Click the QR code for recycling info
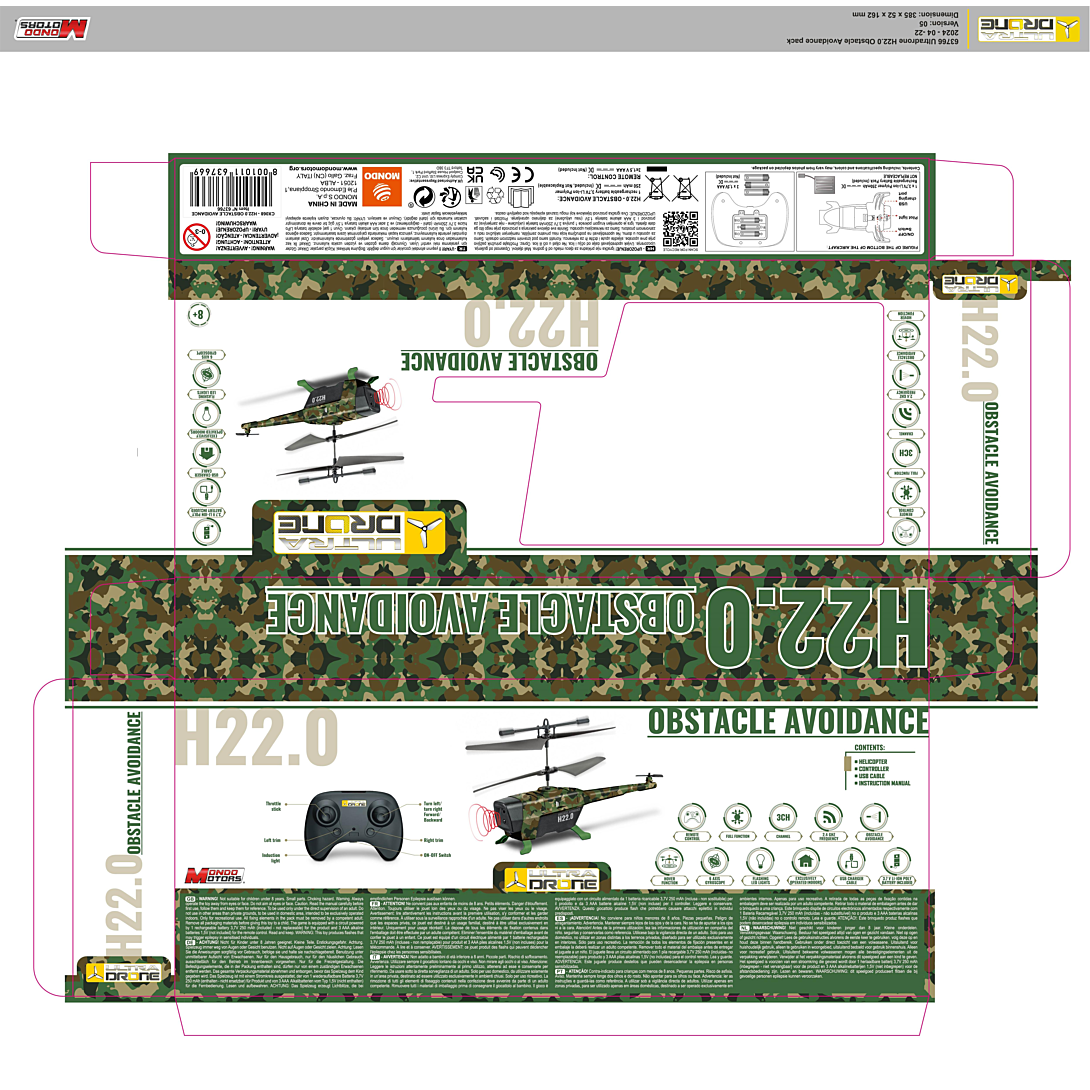This screenshot has height=1090, width=1090. click(680, 228)
